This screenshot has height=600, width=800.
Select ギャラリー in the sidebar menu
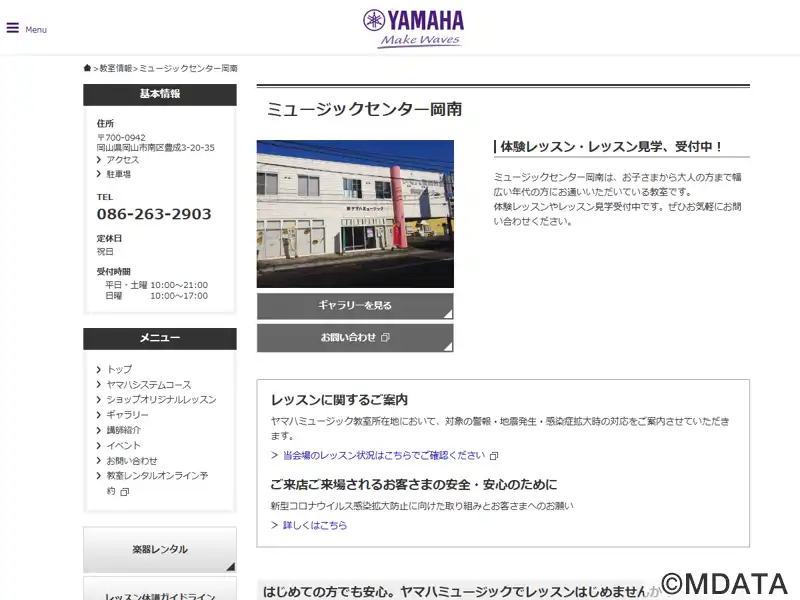tap(127, 415)
